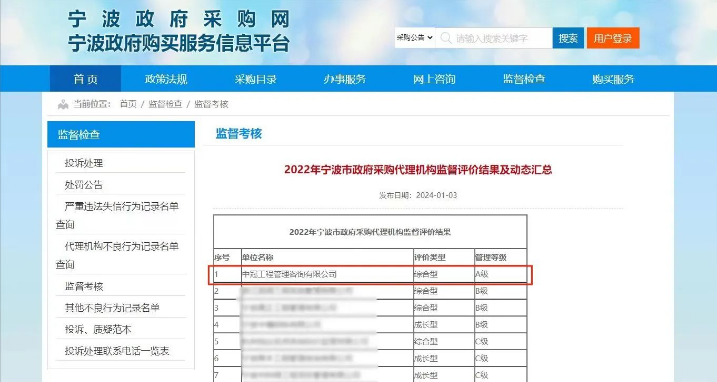Select the 采购目录 navigation item
717x382 pixels.
(x=255, y=79)
